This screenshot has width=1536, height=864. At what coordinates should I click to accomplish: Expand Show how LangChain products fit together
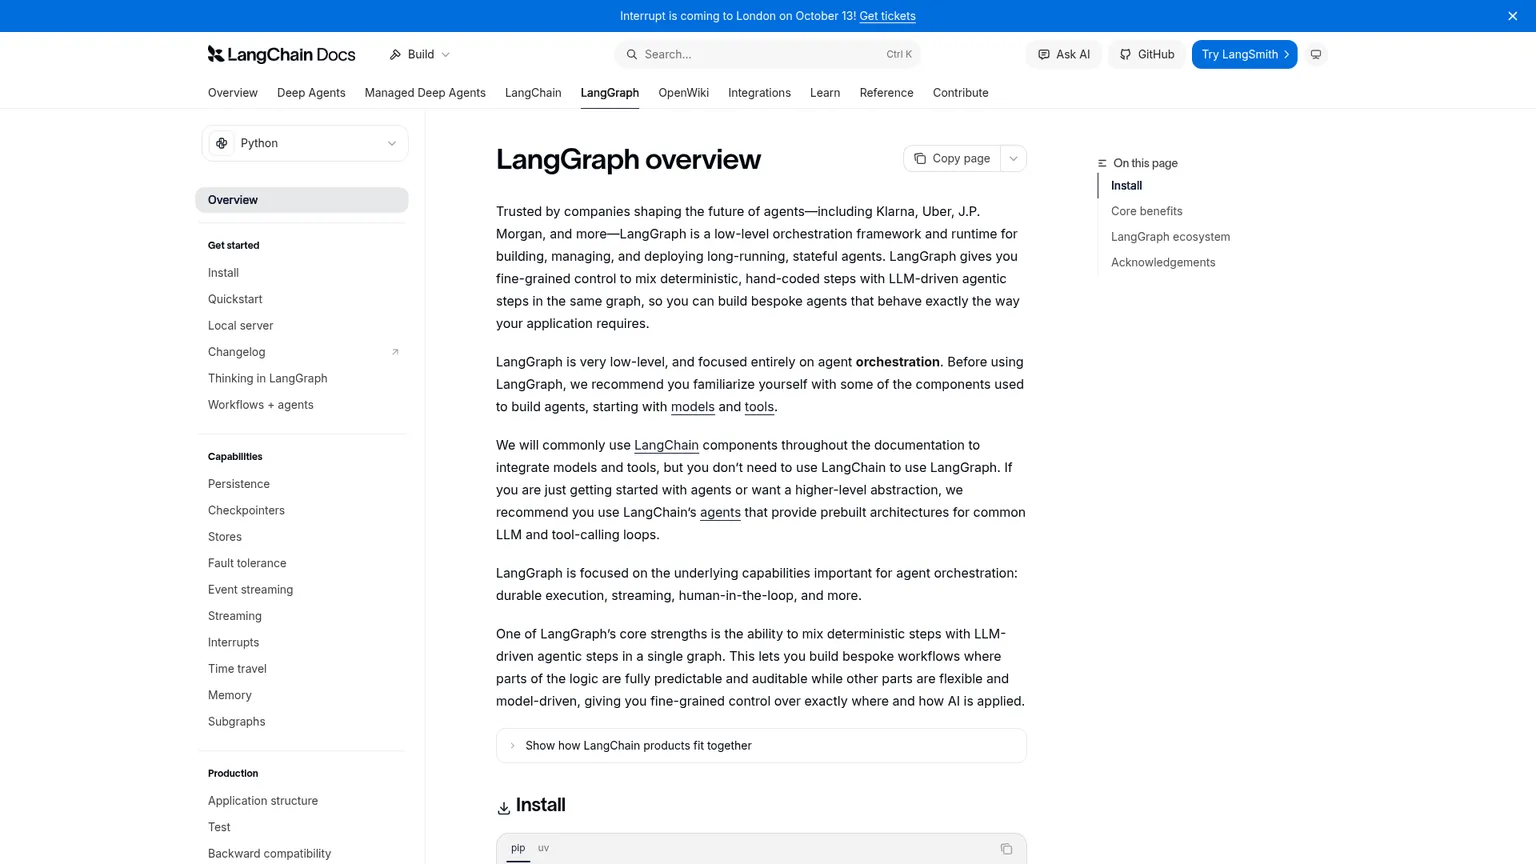[x=761, y=746]
